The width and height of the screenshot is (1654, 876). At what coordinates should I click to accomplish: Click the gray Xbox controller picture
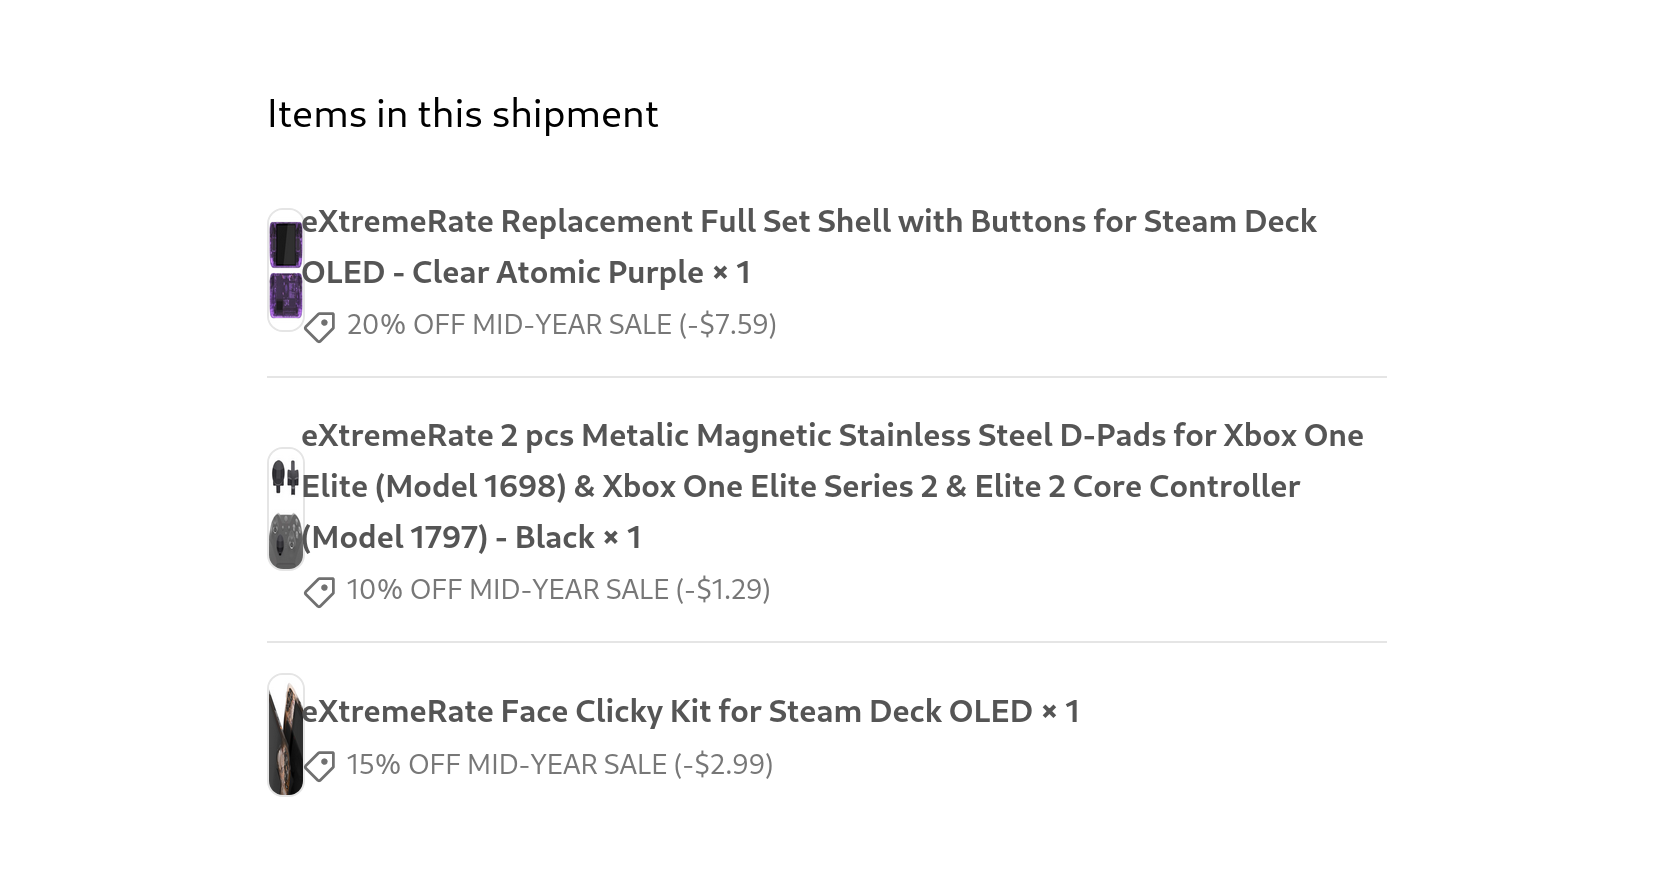pyautogui.click(x=286, y=540)
